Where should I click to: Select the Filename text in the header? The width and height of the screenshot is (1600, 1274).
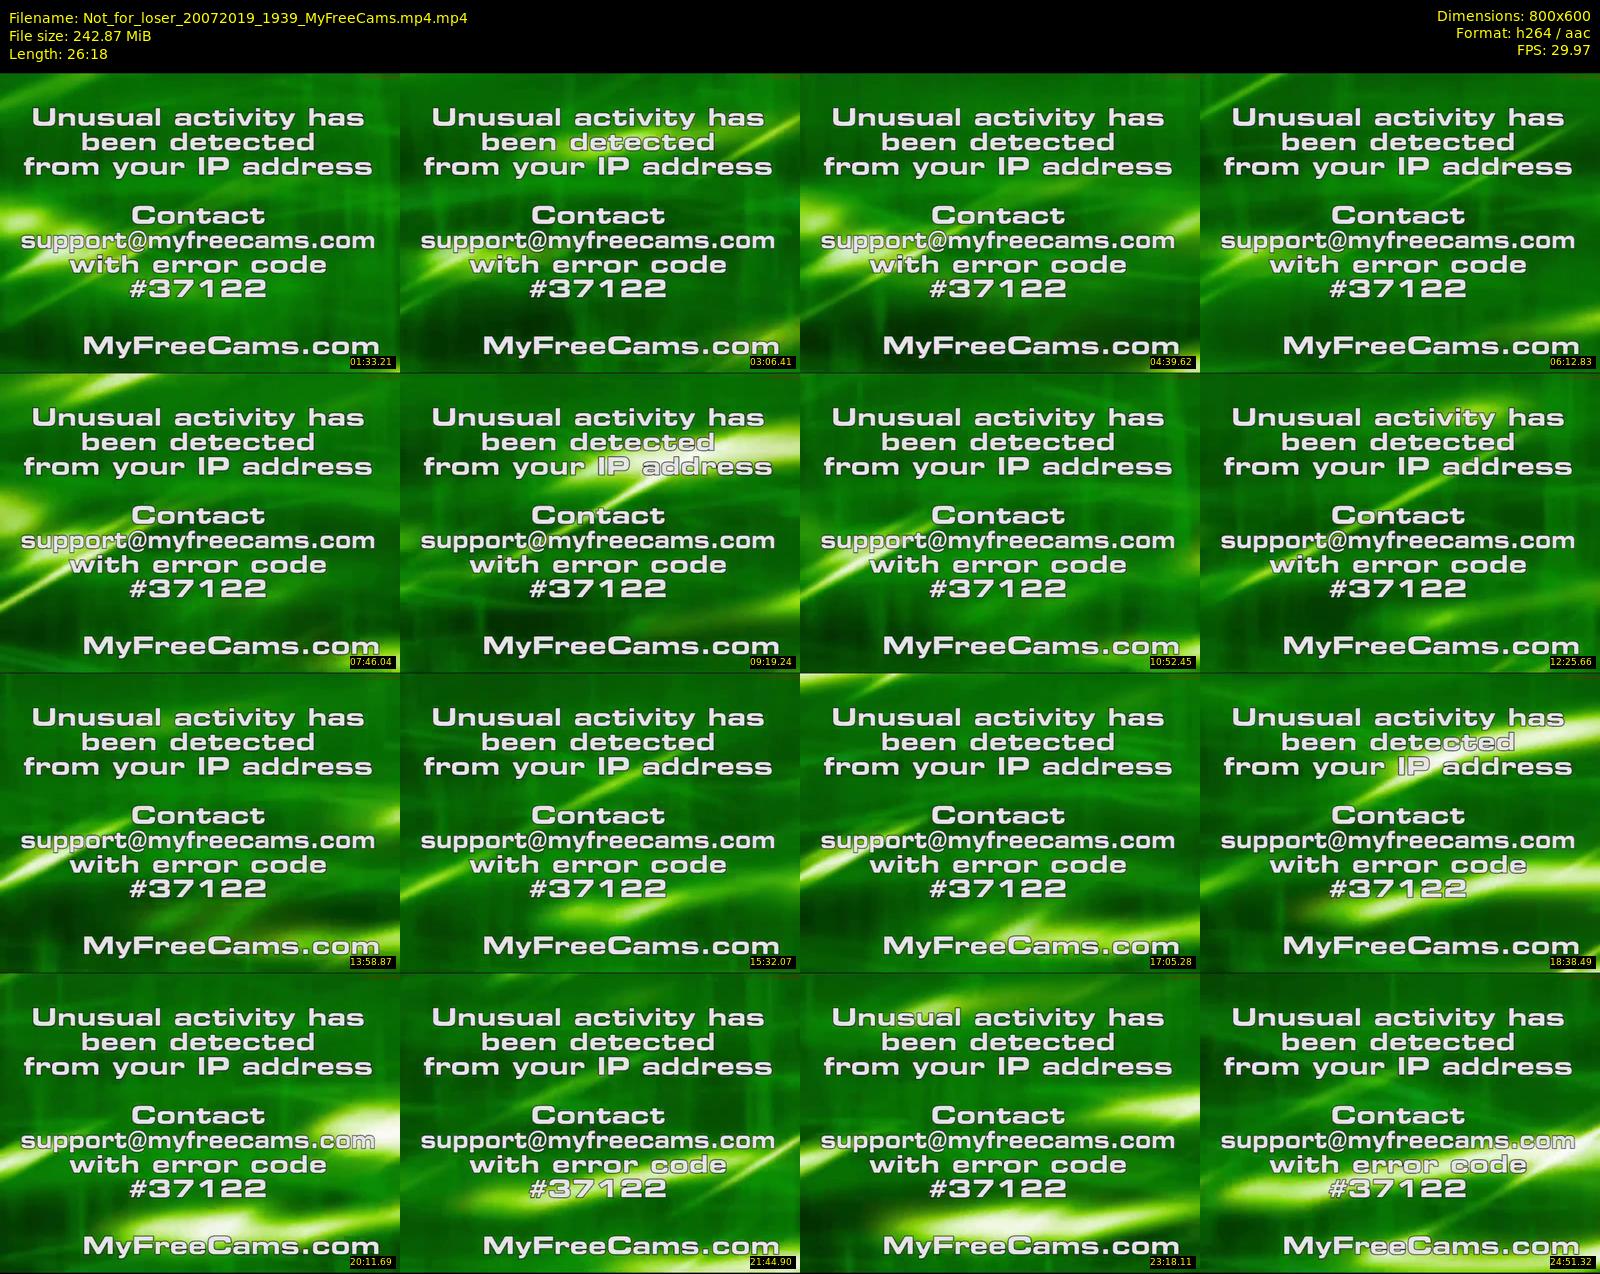[x=238, y=18]
